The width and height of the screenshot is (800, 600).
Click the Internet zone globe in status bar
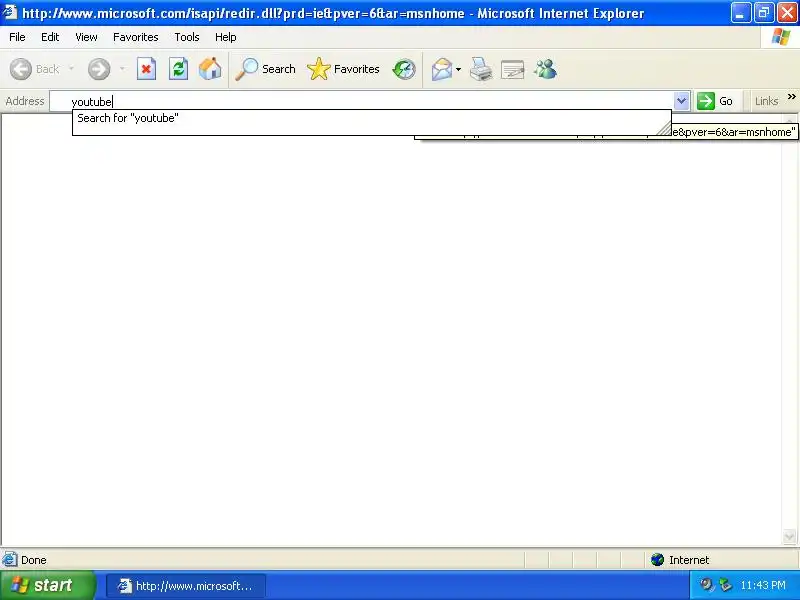pos(658,560)
